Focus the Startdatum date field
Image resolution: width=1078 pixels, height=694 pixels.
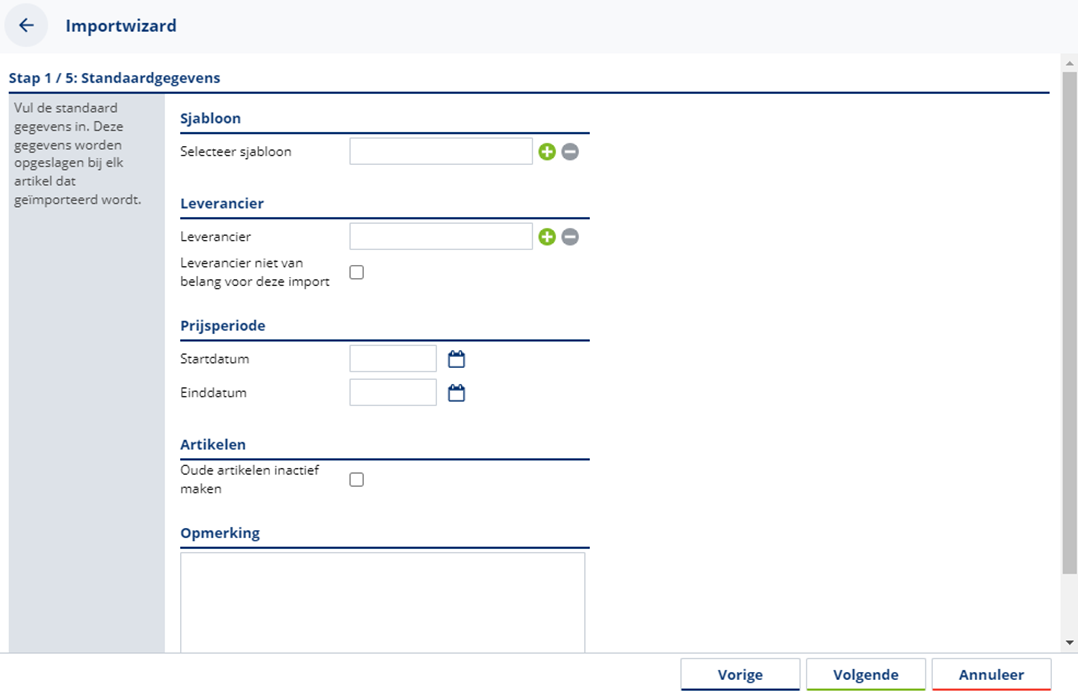point(393,358)
